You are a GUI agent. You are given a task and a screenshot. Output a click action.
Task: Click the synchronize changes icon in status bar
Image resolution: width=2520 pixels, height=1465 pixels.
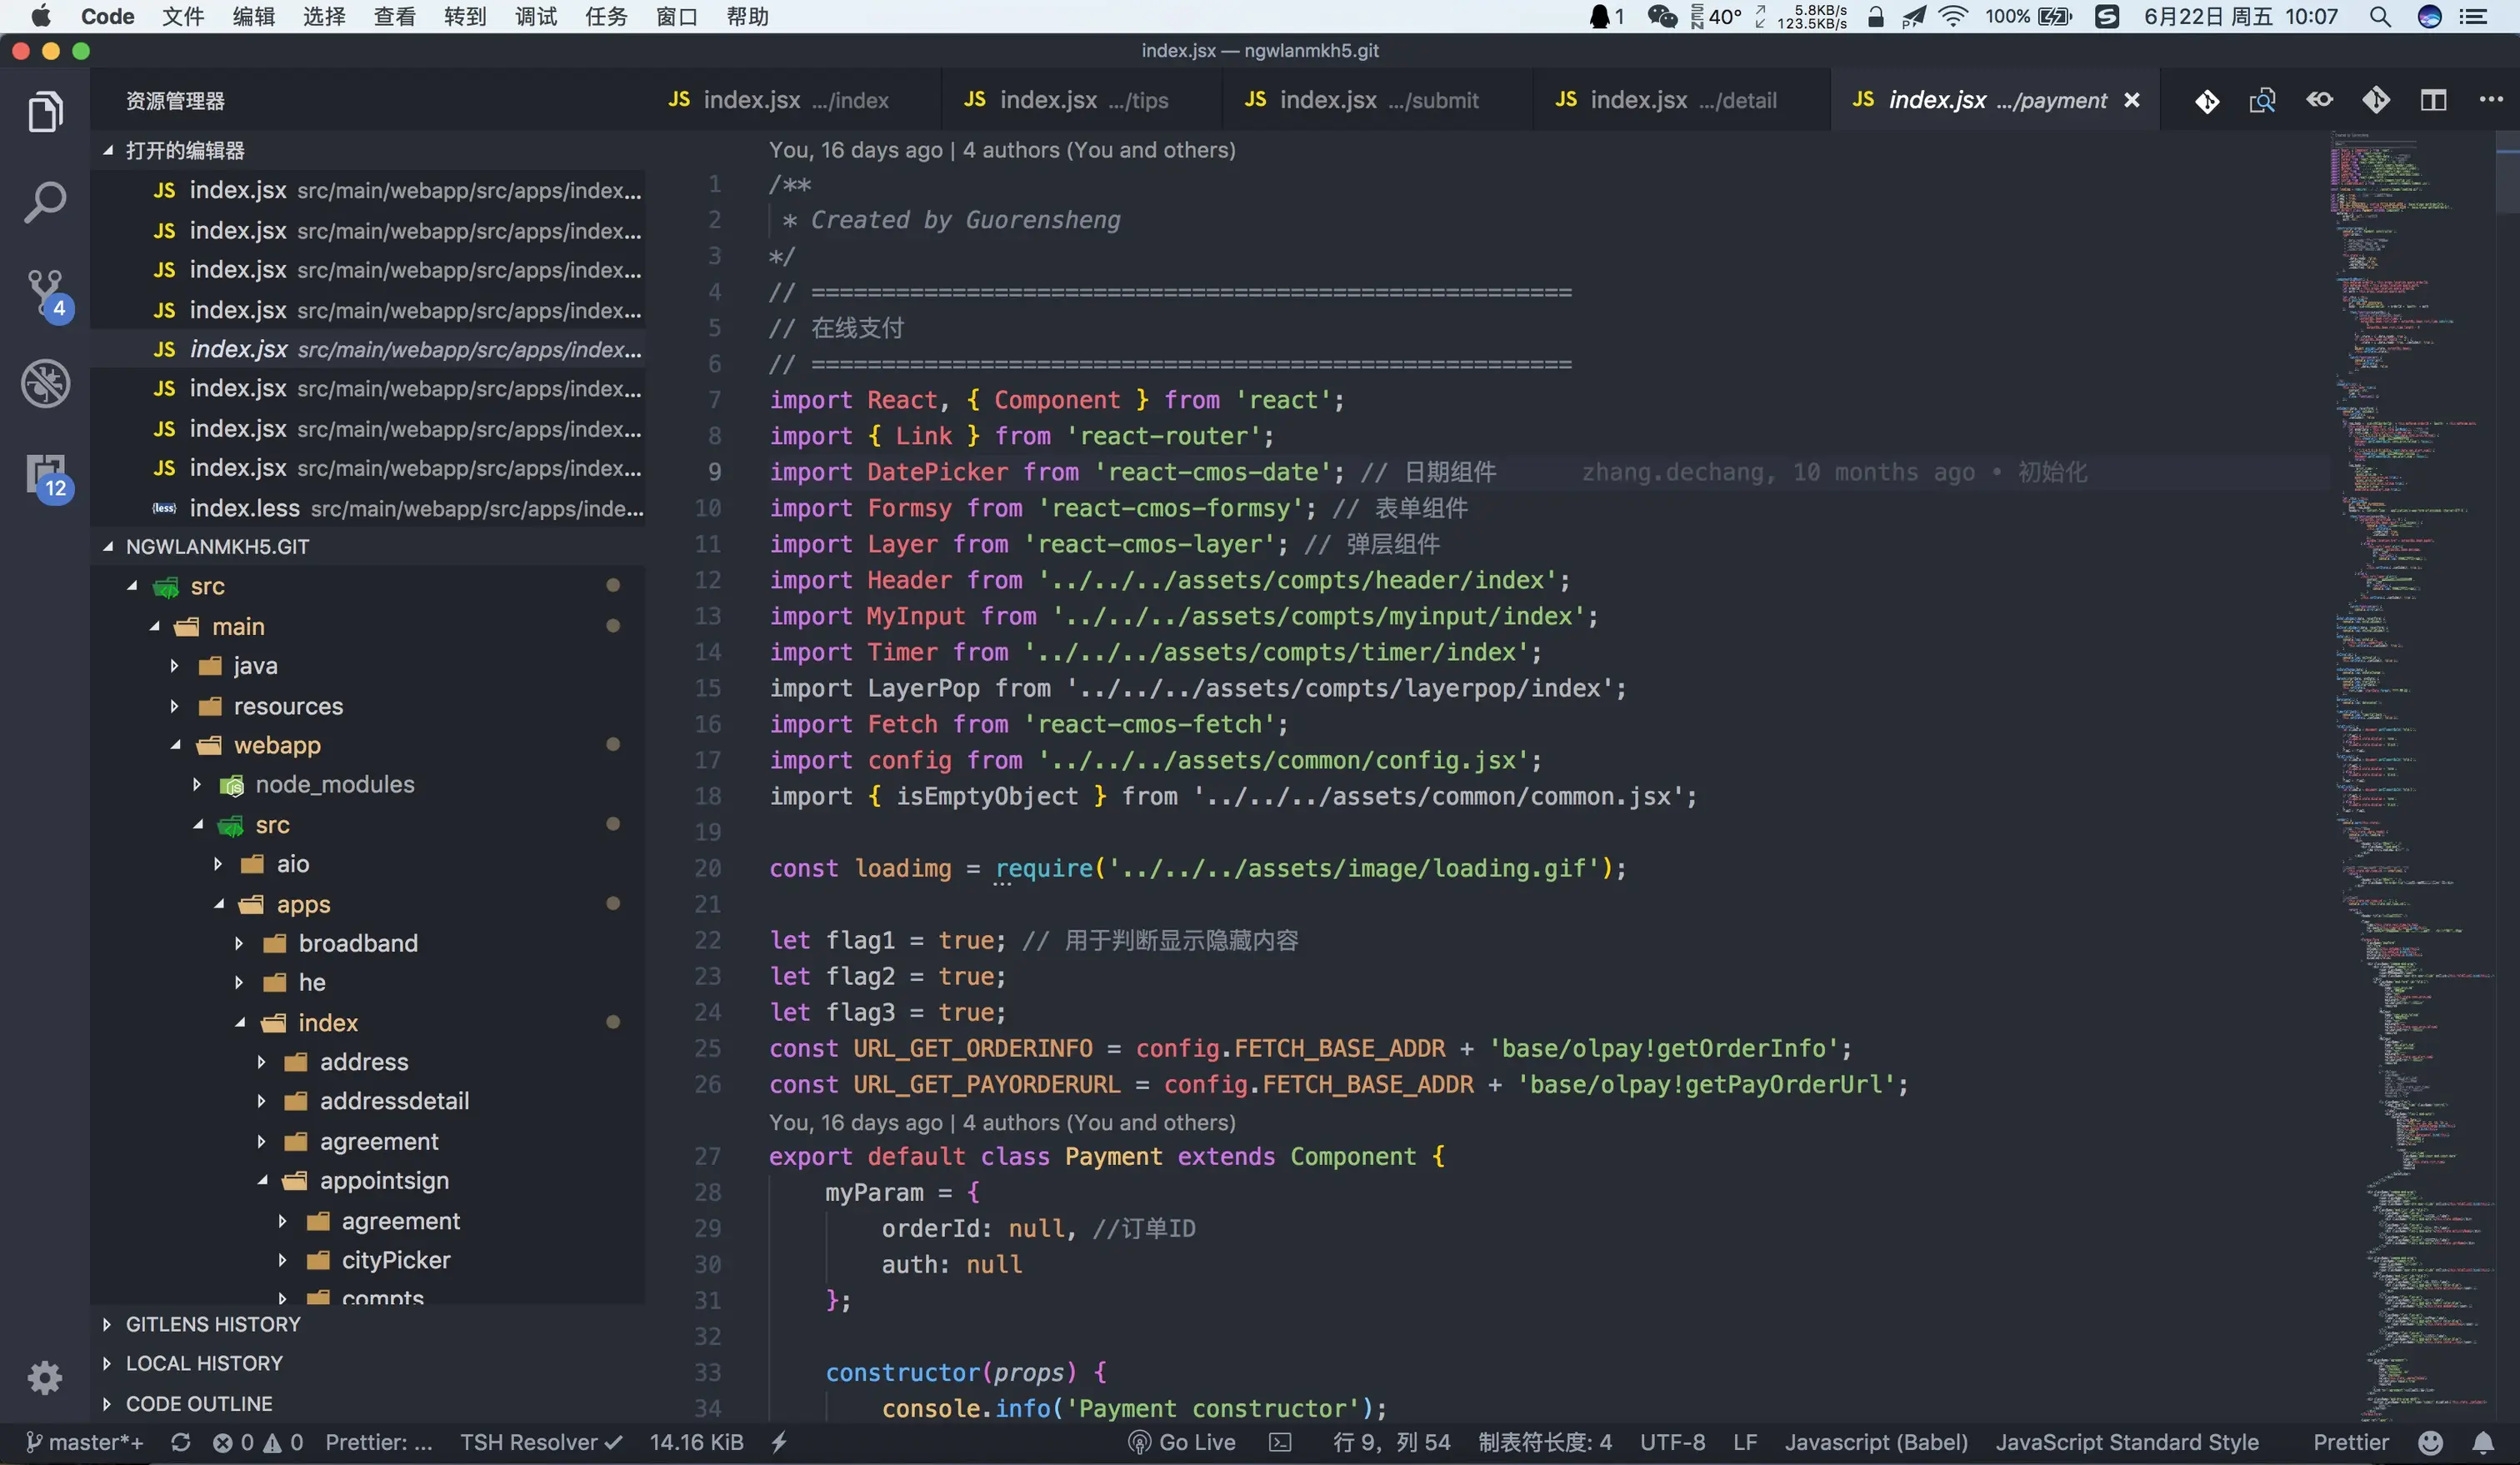coord(180,1442)
